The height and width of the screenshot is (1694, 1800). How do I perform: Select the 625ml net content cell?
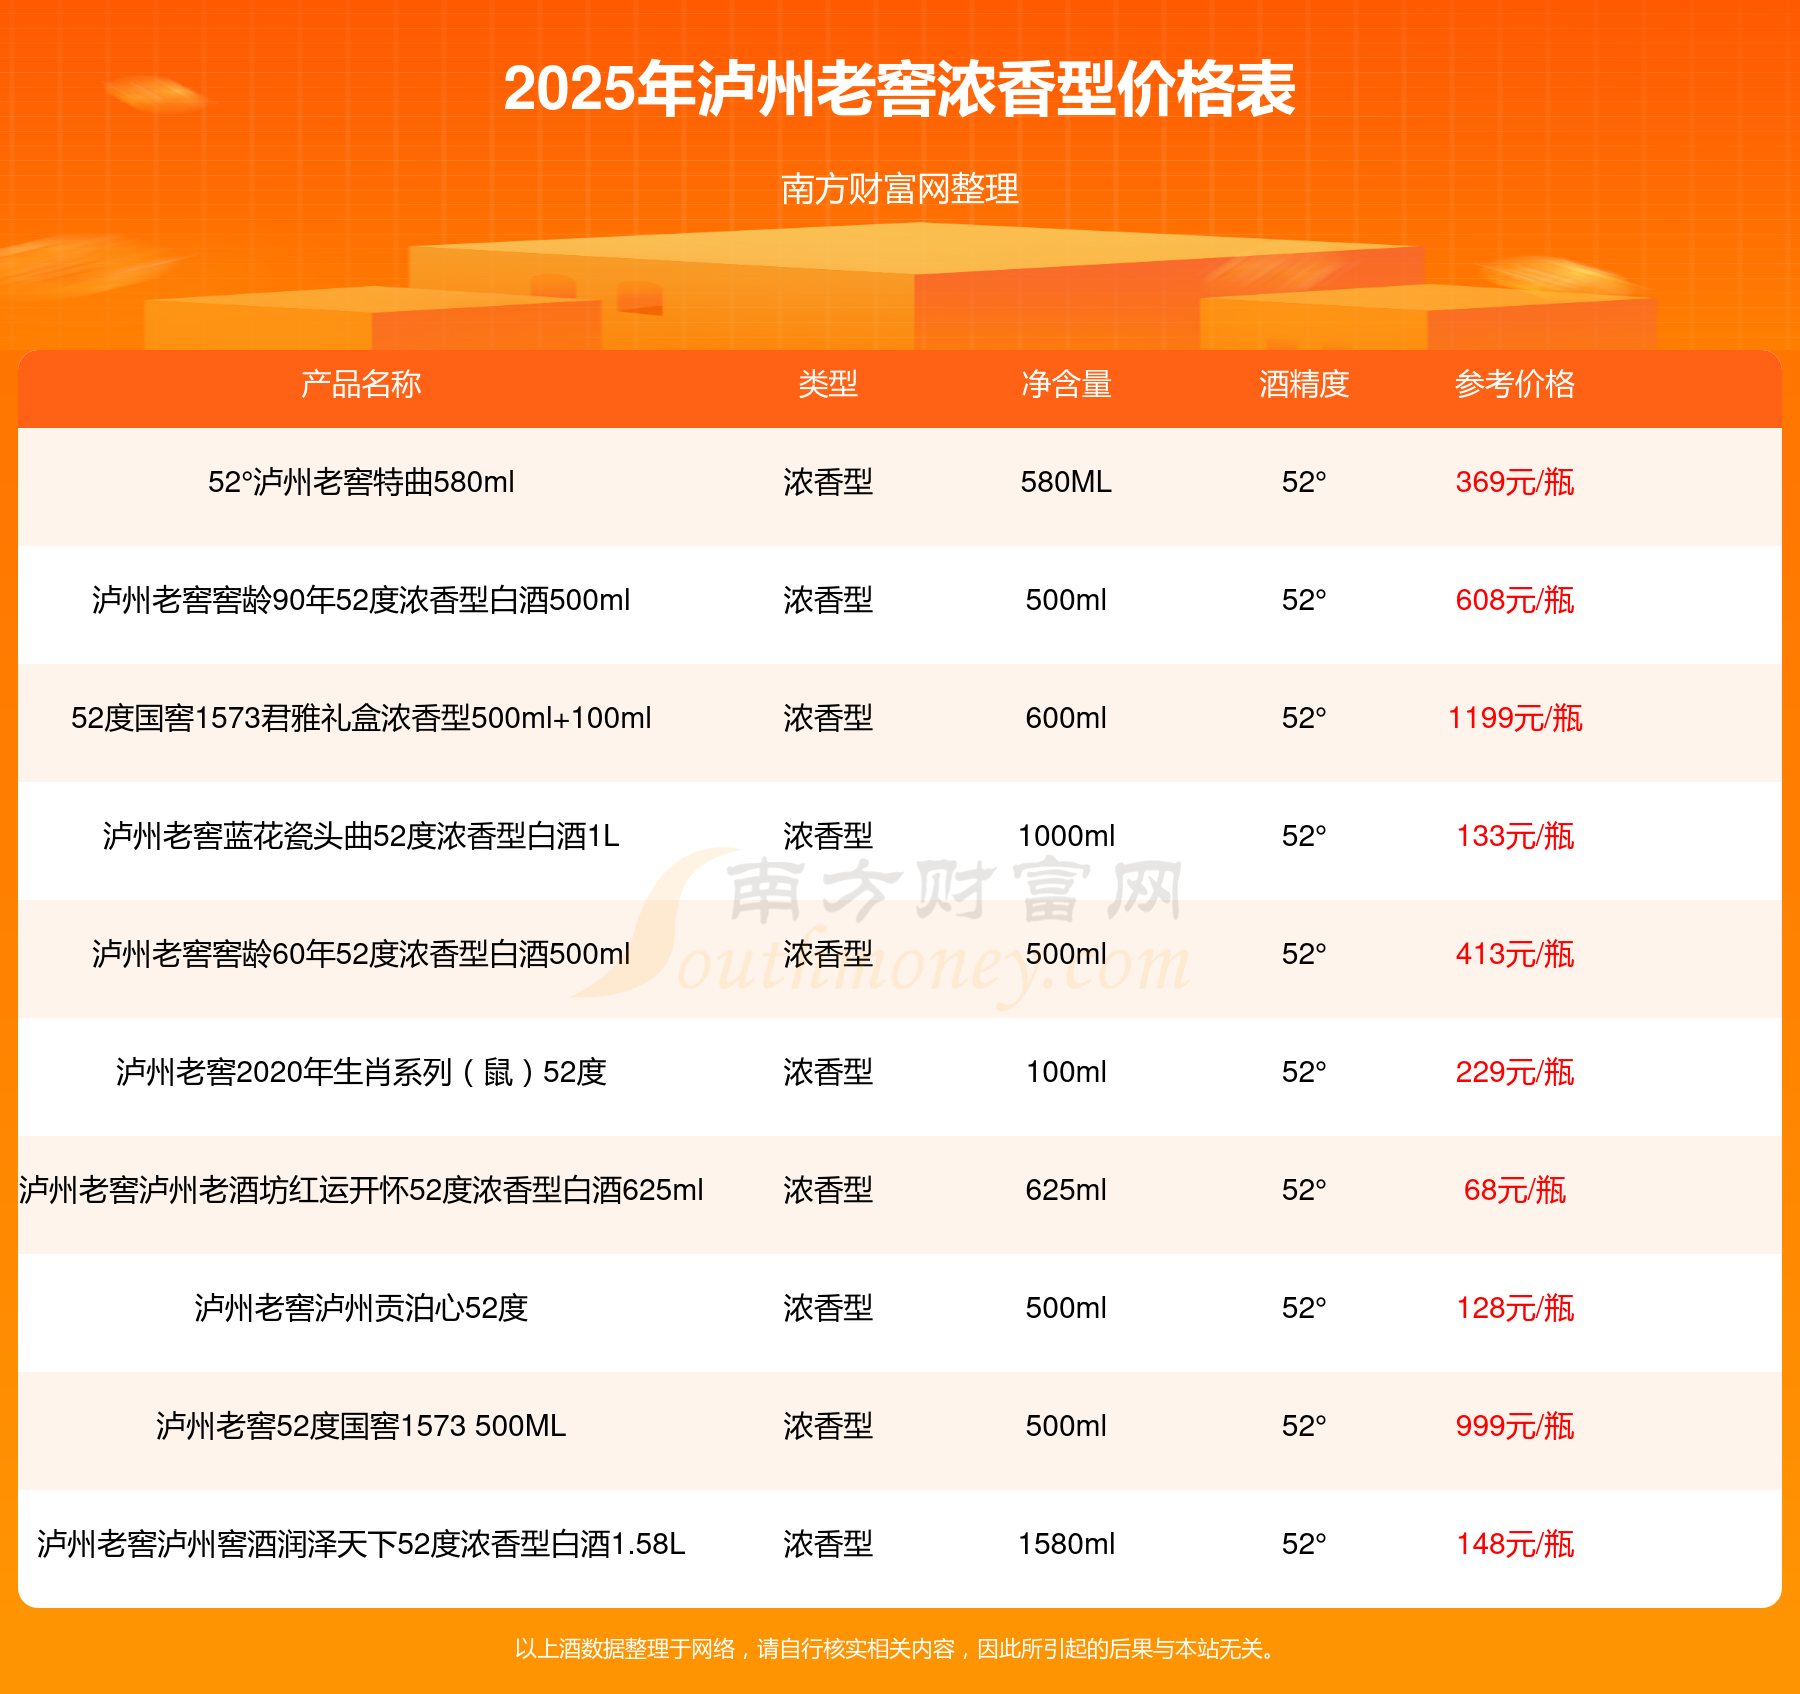point(1066,1190)
